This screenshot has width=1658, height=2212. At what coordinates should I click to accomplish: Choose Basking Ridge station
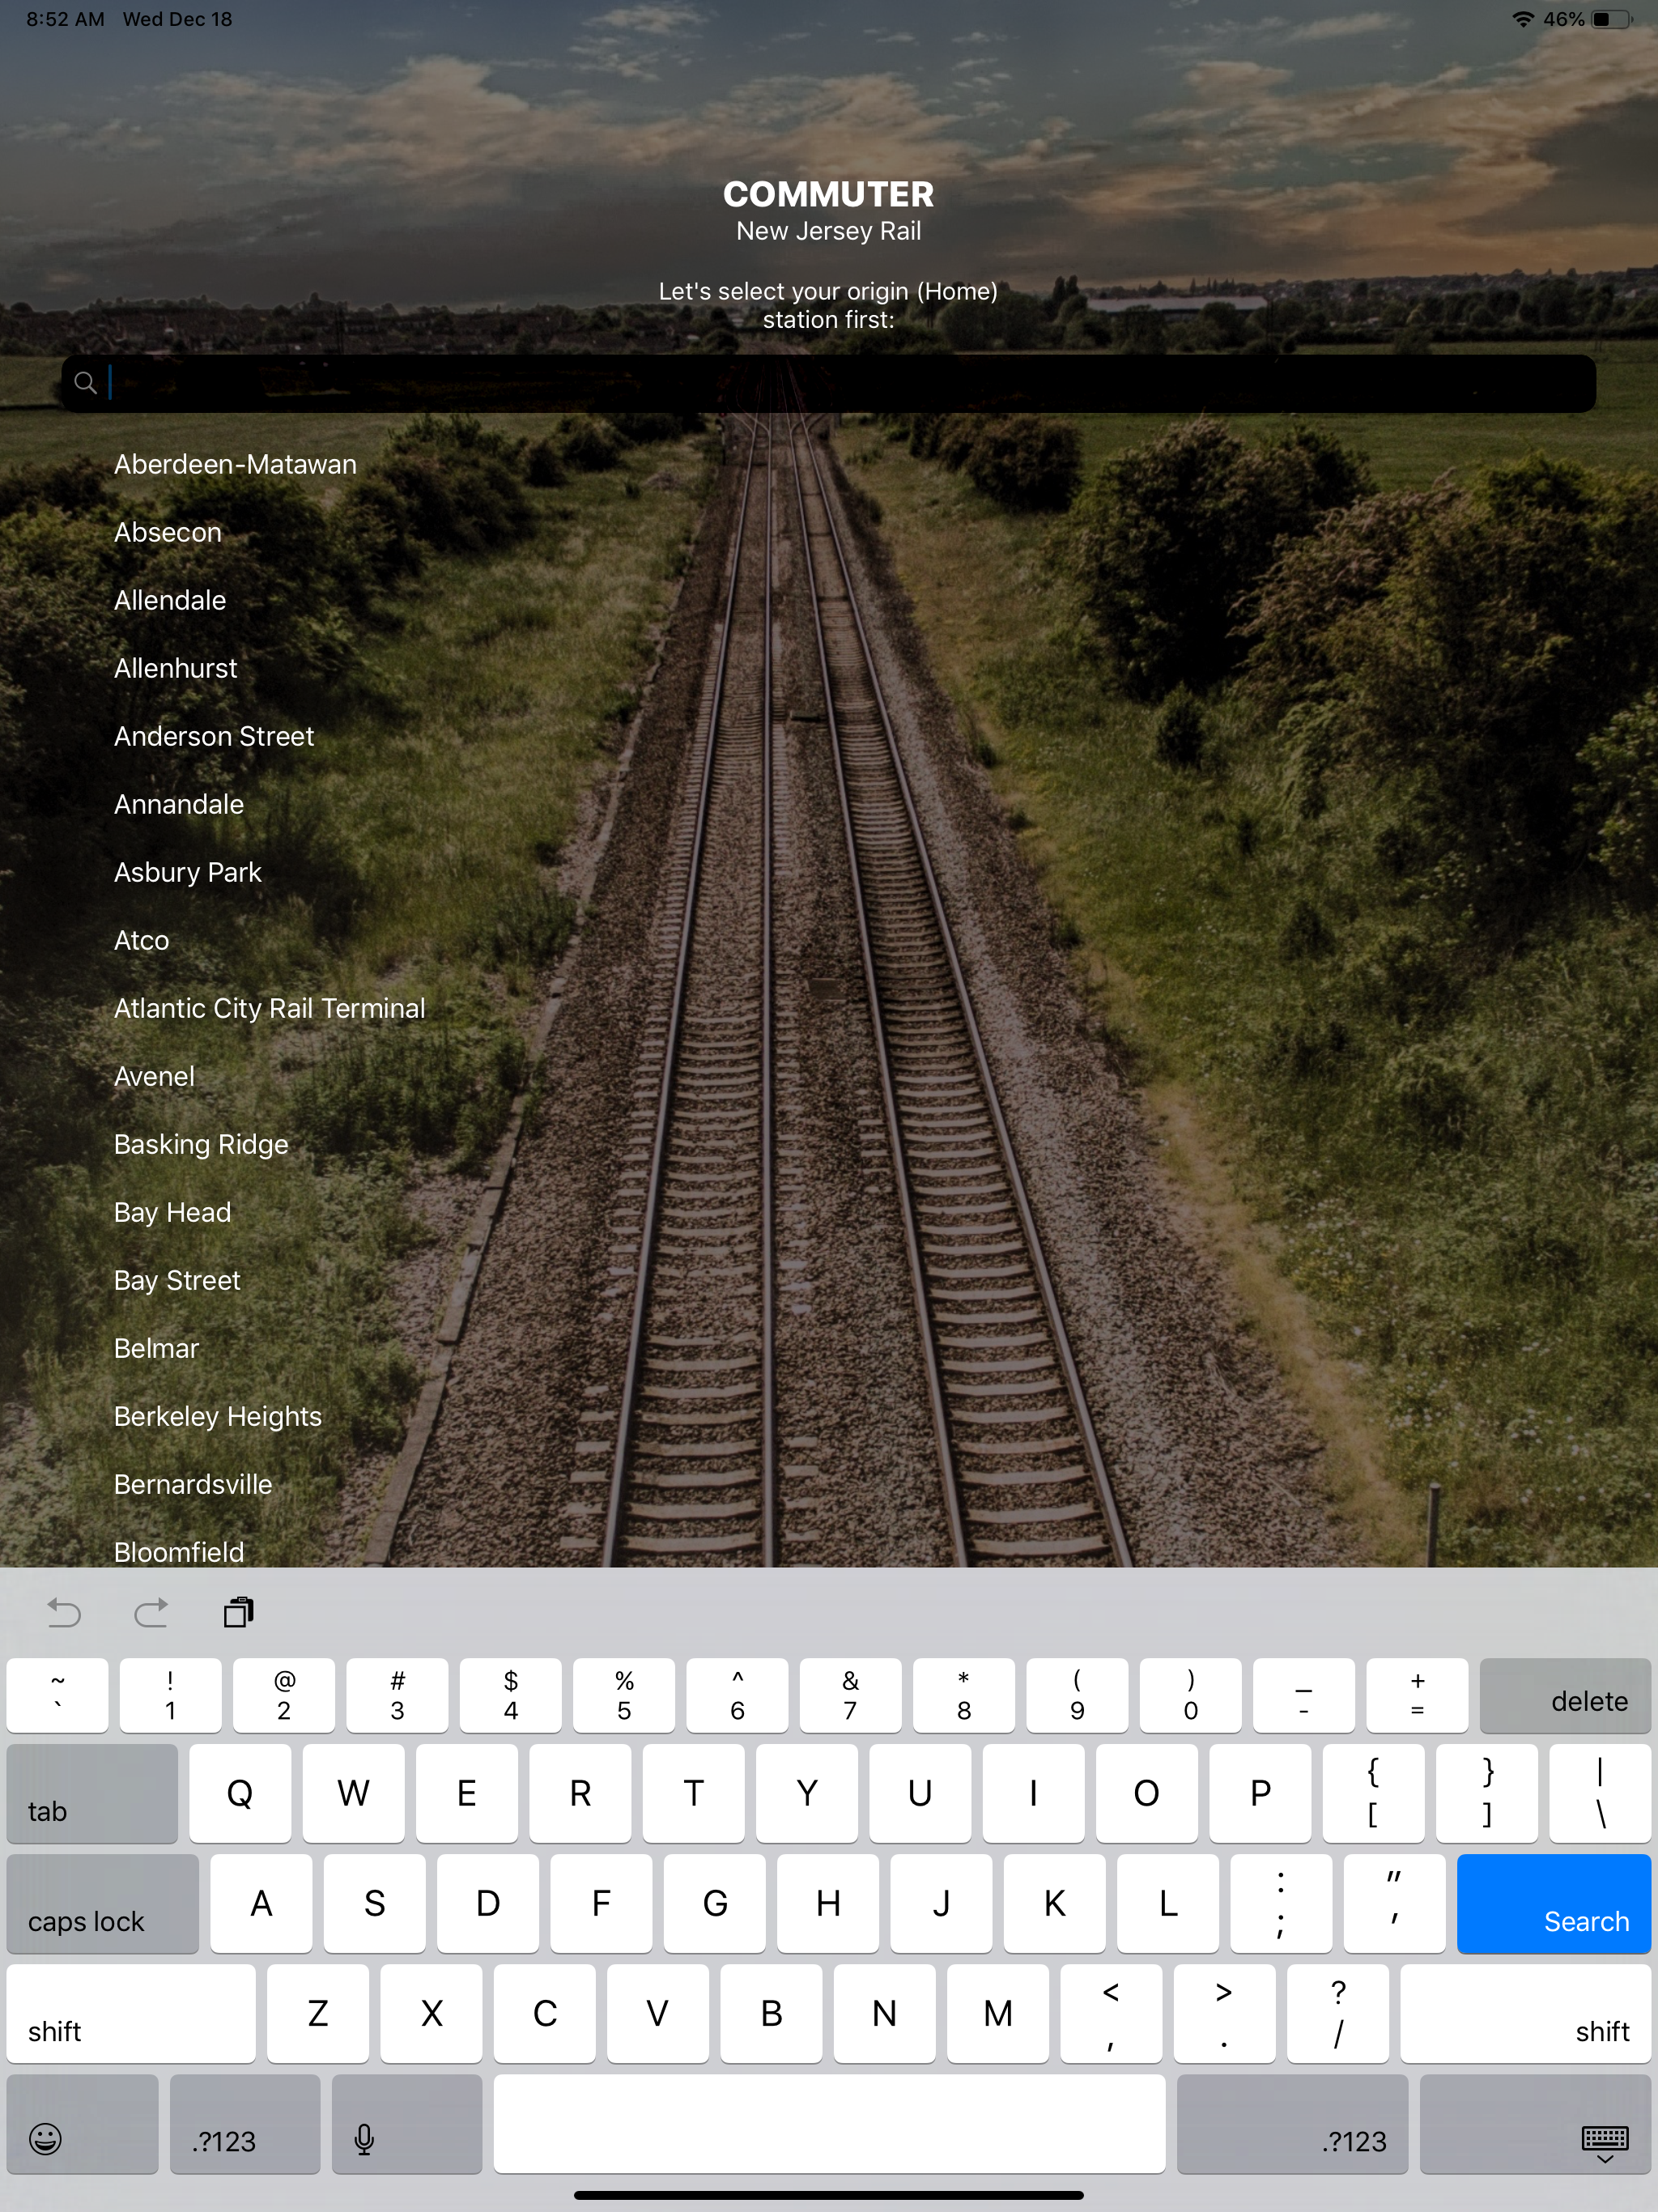201,1144
